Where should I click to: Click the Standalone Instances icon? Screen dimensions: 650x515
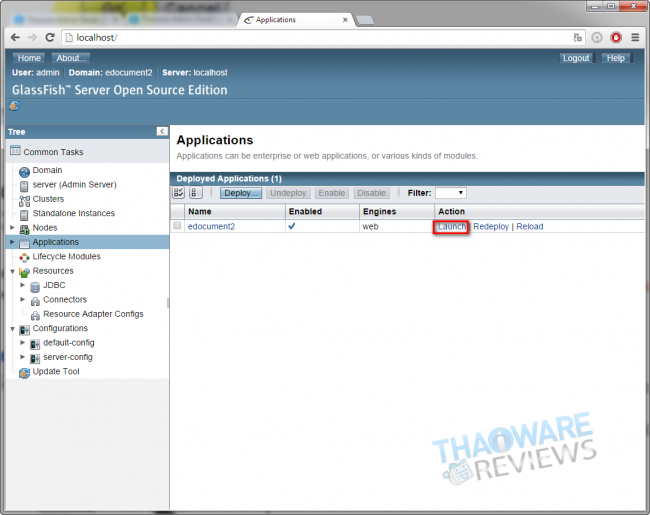[24, 214]
